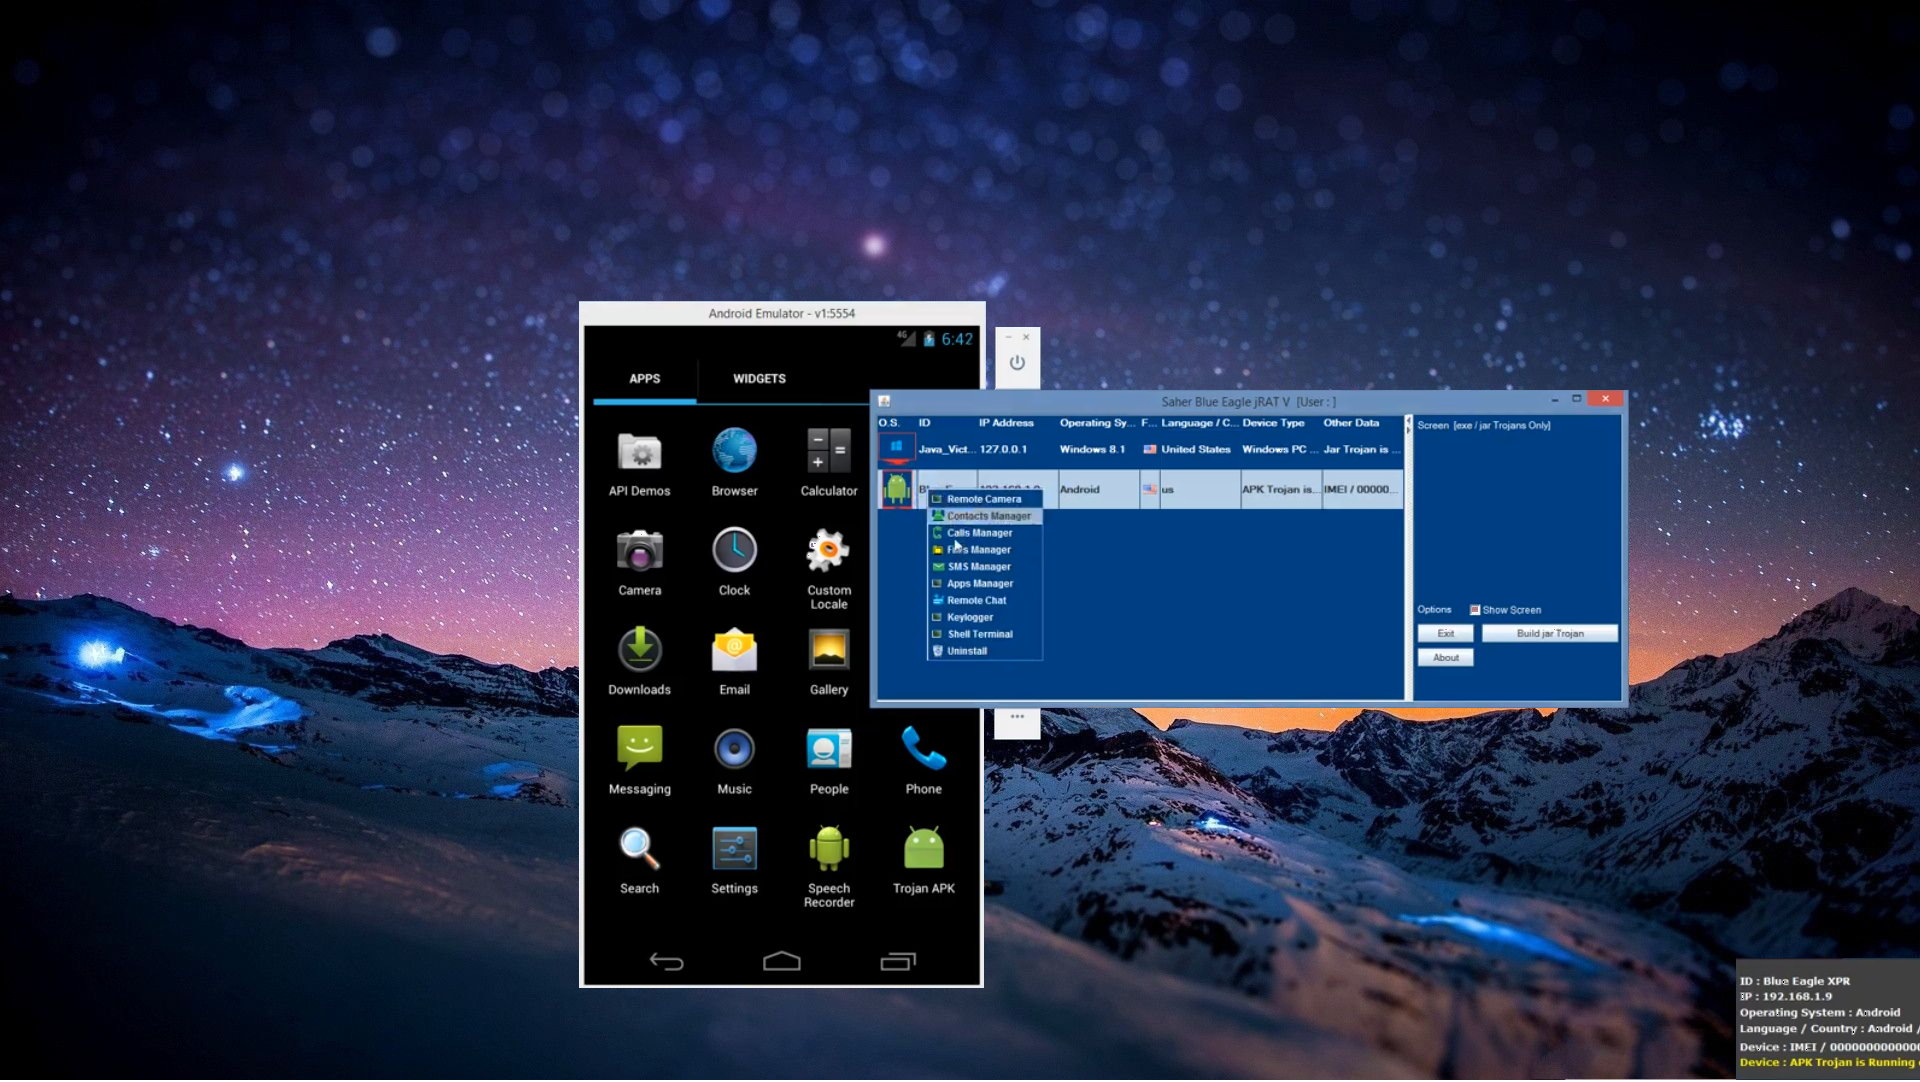Click the IP Address column header

[x=1005, y=423]
